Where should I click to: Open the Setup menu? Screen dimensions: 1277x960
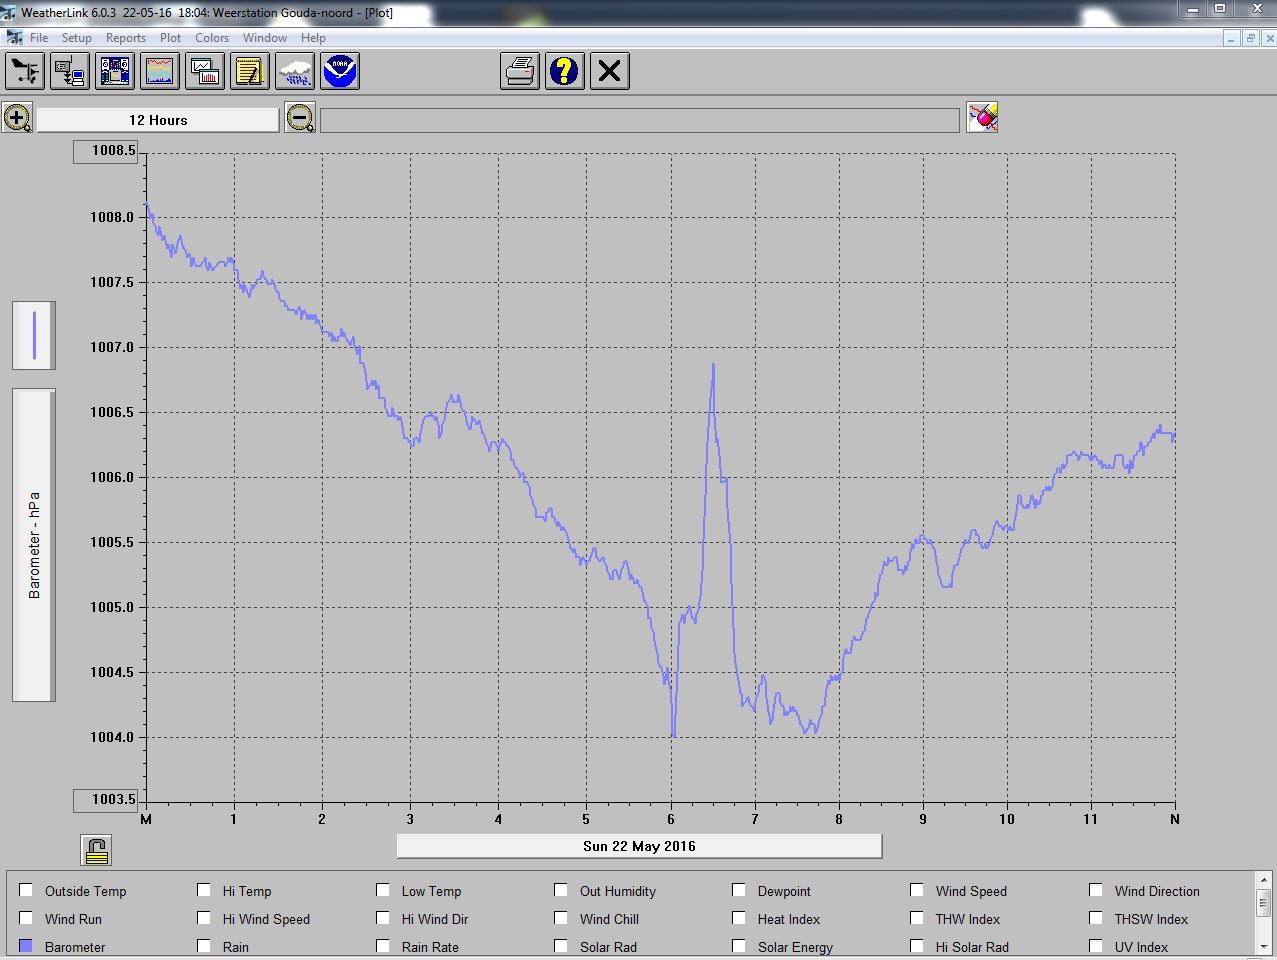(x=77, y=38)
